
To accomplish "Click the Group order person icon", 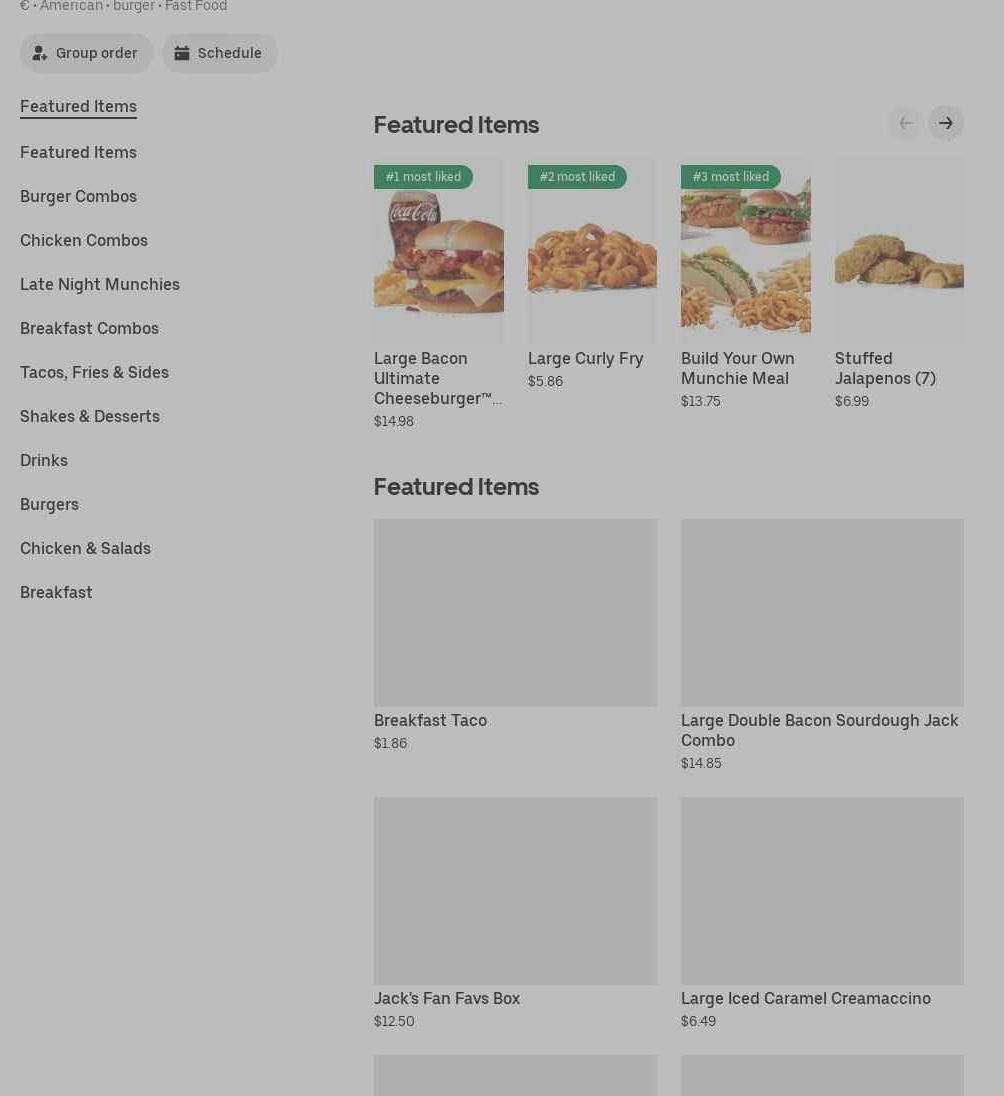I will pyautogui.click(x=40, y=54).
